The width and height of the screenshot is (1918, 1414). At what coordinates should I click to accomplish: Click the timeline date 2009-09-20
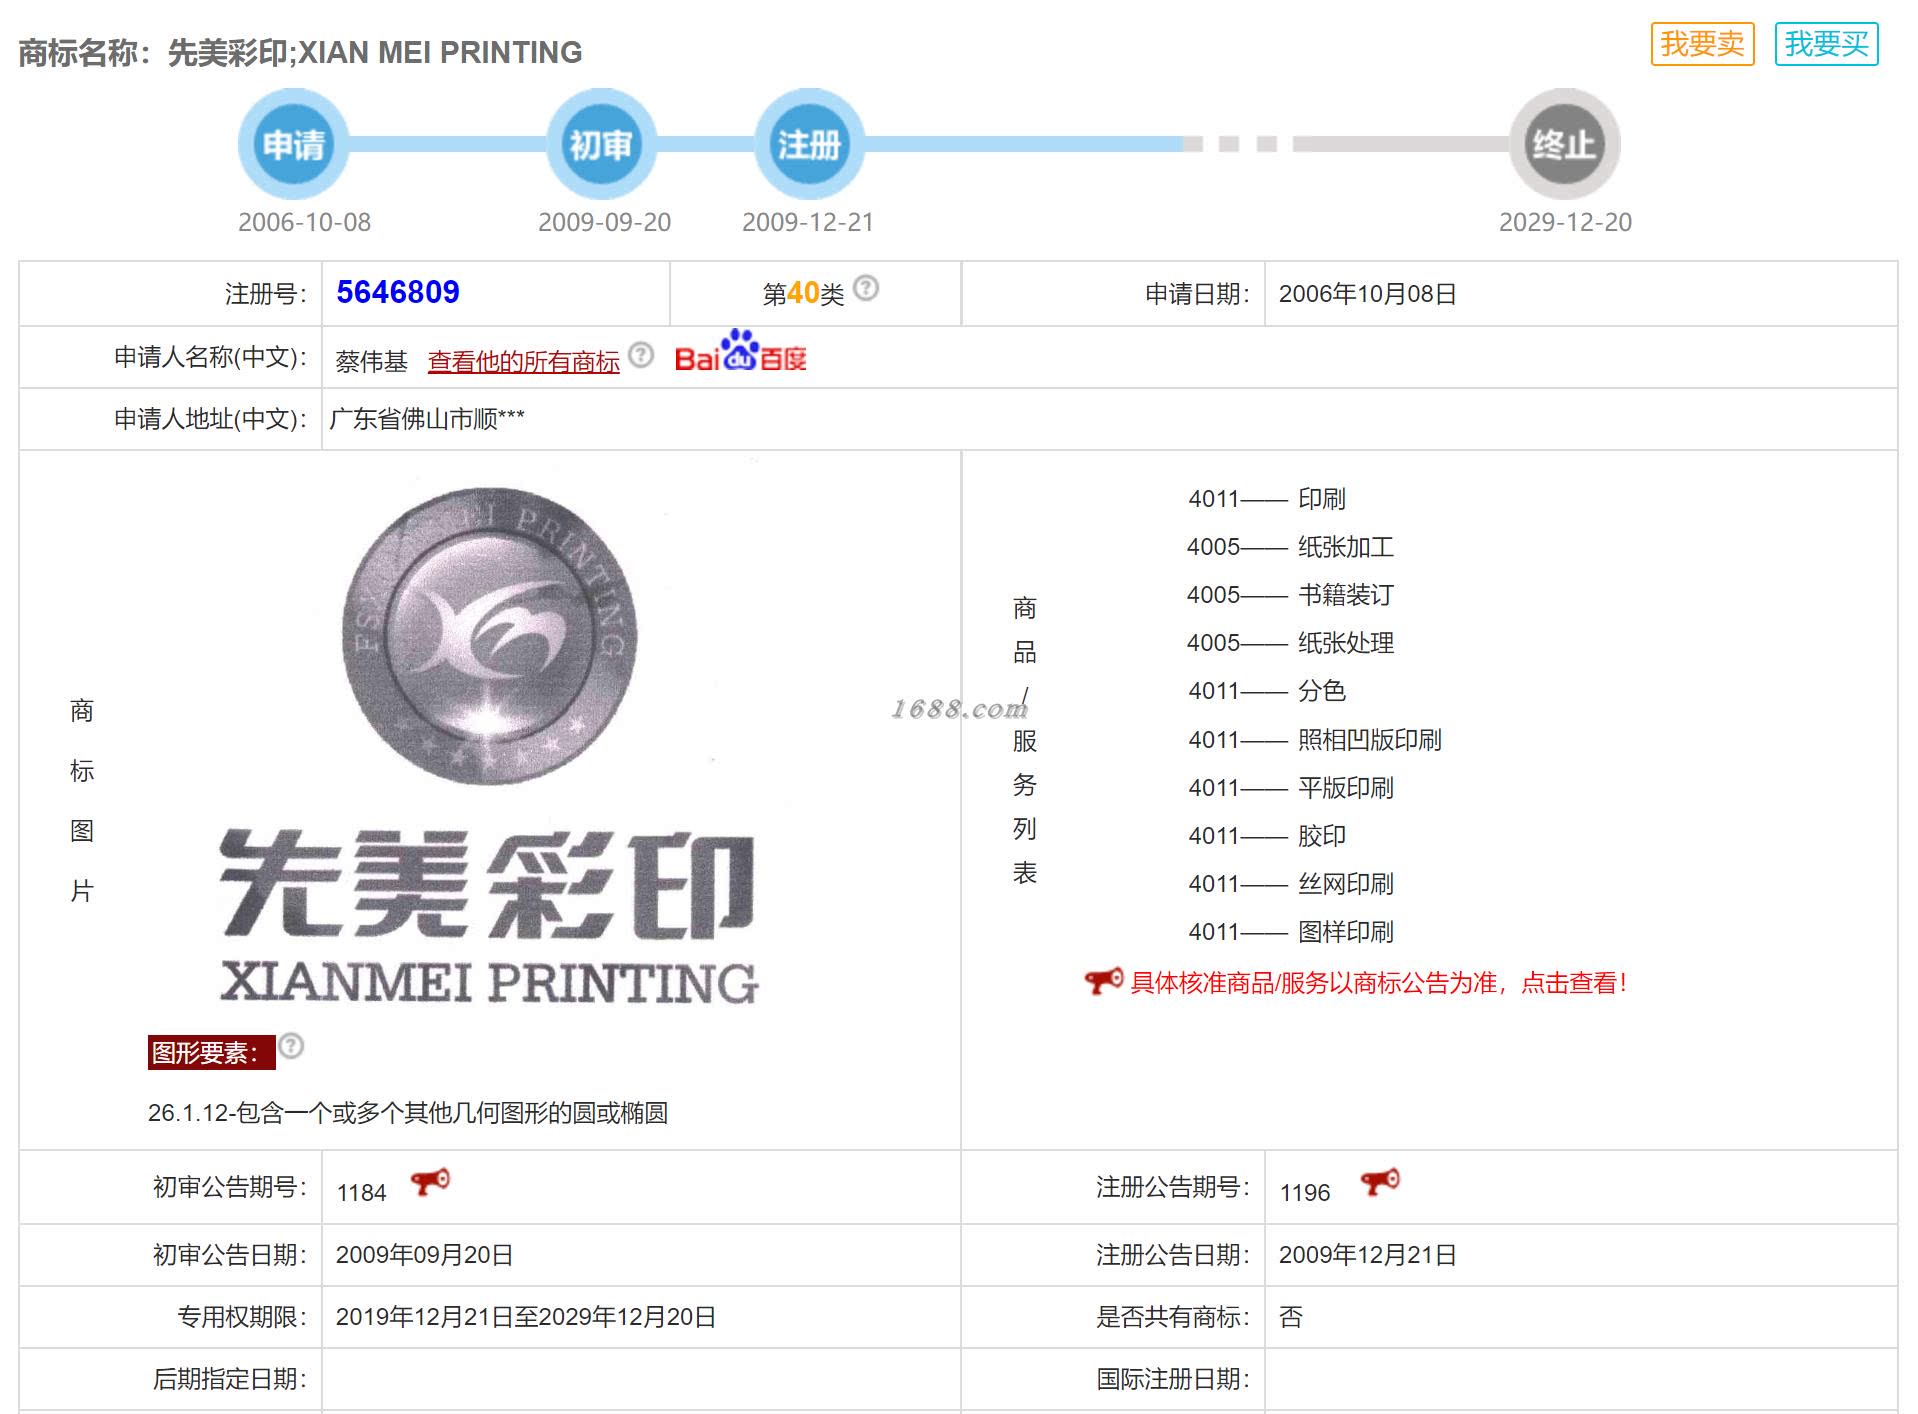pyautogui.click(x=604, y=222)
